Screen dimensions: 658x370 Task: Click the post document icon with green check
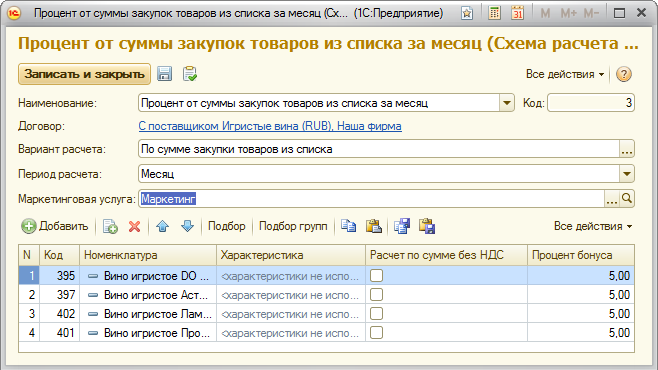pyautogui.click(x=190, y=74)
